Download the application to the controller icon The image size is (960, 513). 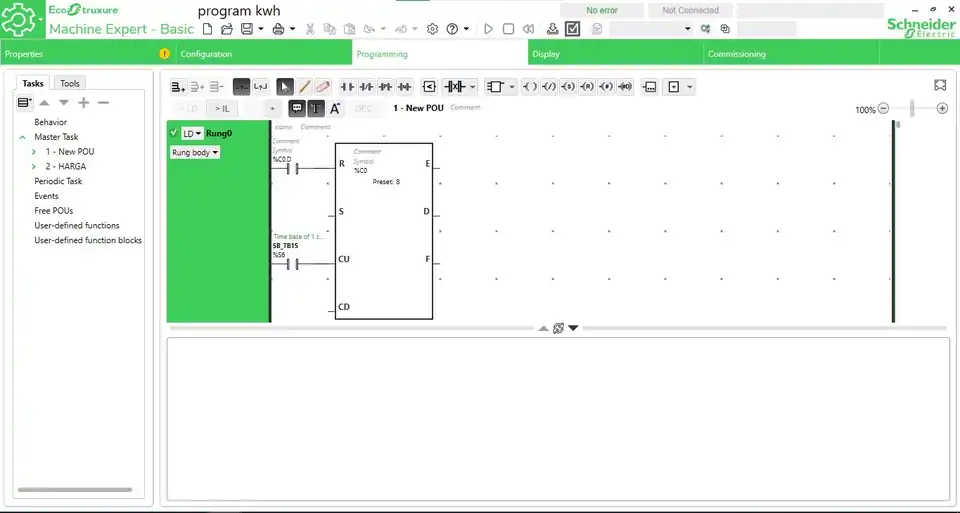552,29
